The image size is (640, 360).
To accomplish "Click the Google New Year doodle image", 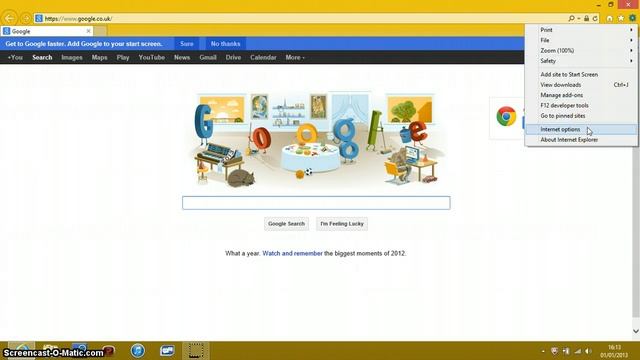I will tap(316, 140).
